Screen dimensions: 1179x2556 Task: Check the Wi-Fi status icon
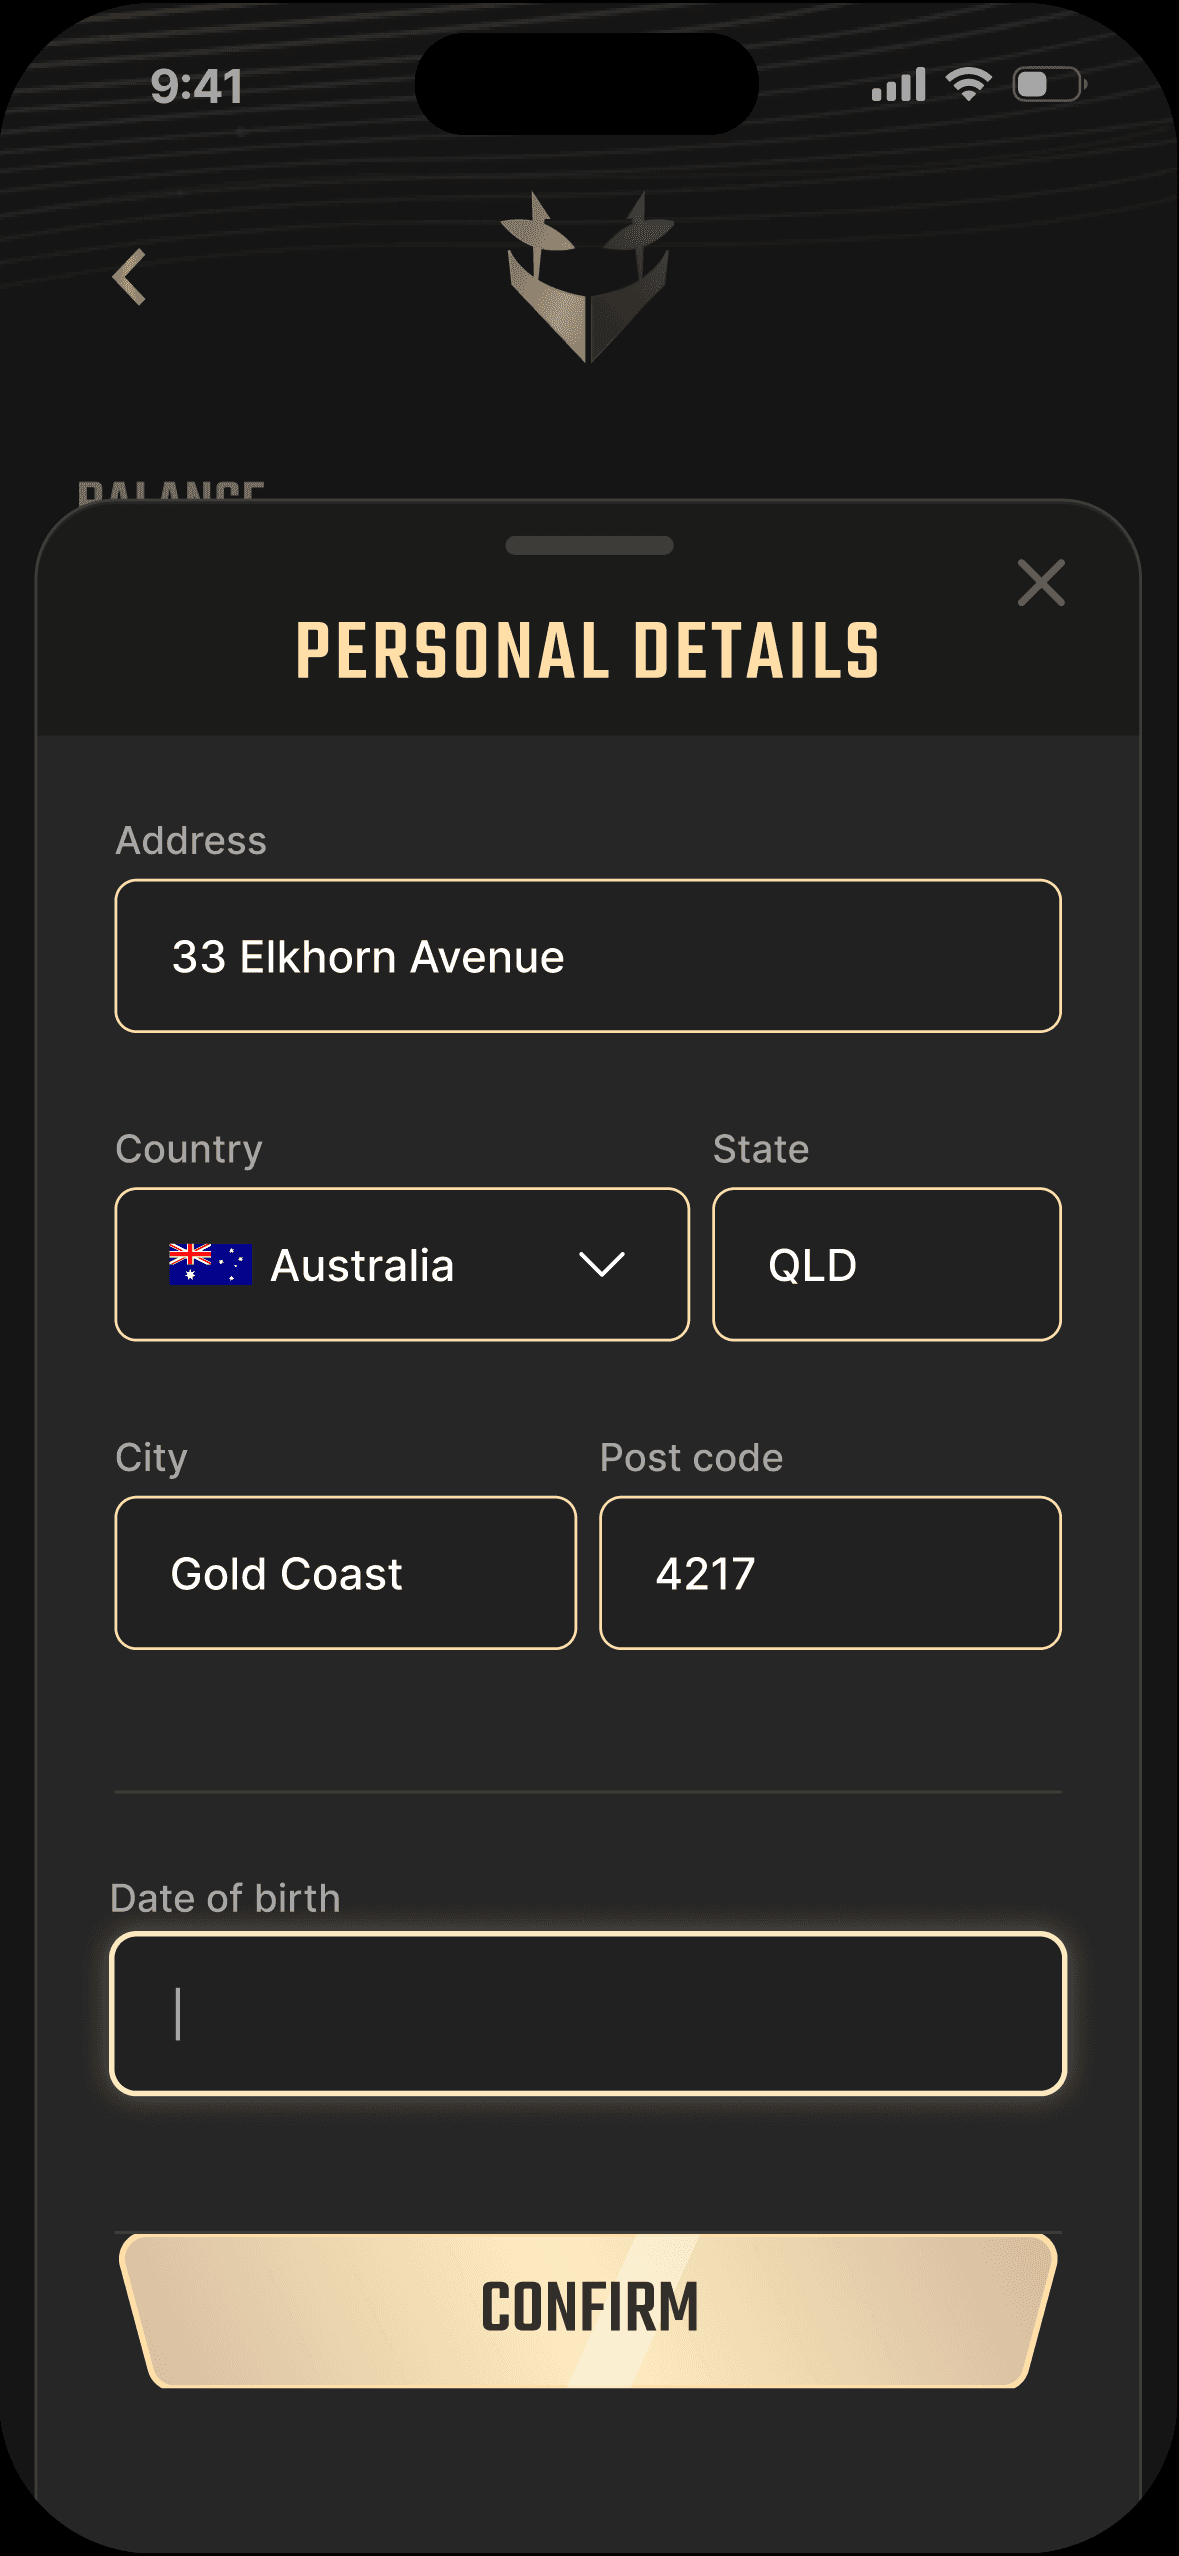[x=968, y=84]
